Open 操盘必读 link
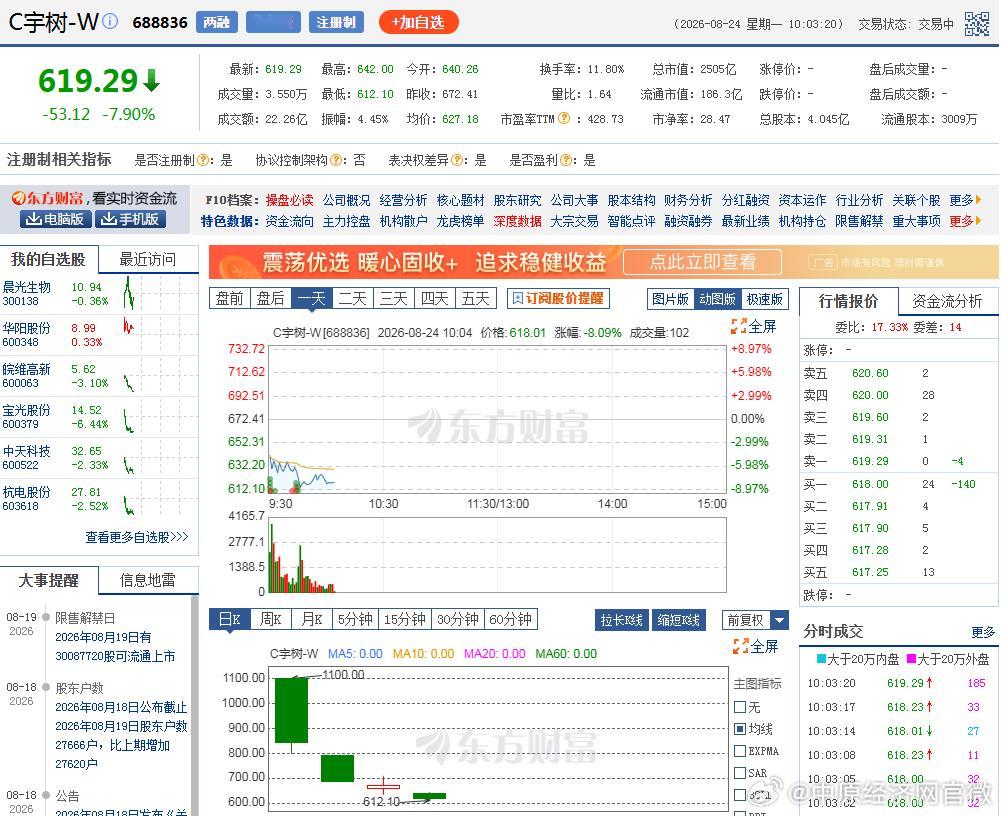Screen dimensions: 1001x816 coord(289,200)
